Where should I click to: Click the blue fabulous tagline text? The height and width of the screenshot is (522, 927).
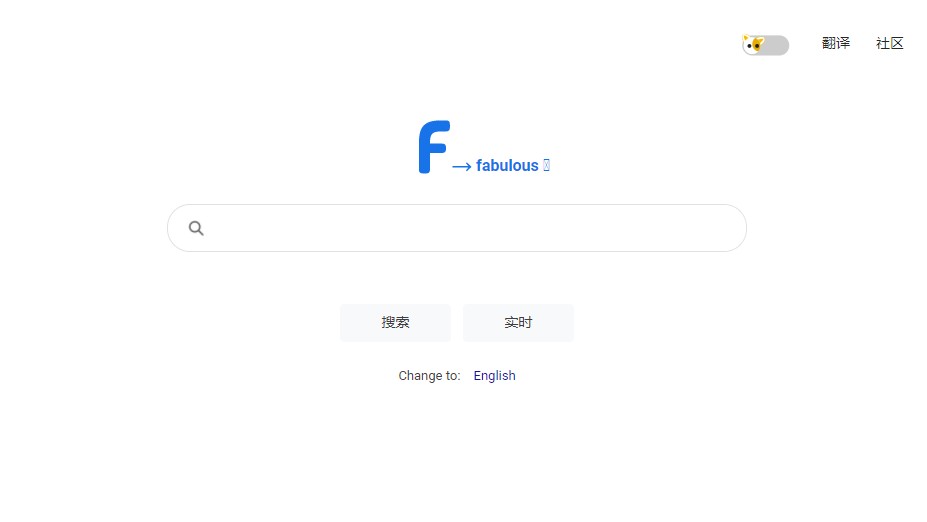pyautogui.click(x=507, y=166)
